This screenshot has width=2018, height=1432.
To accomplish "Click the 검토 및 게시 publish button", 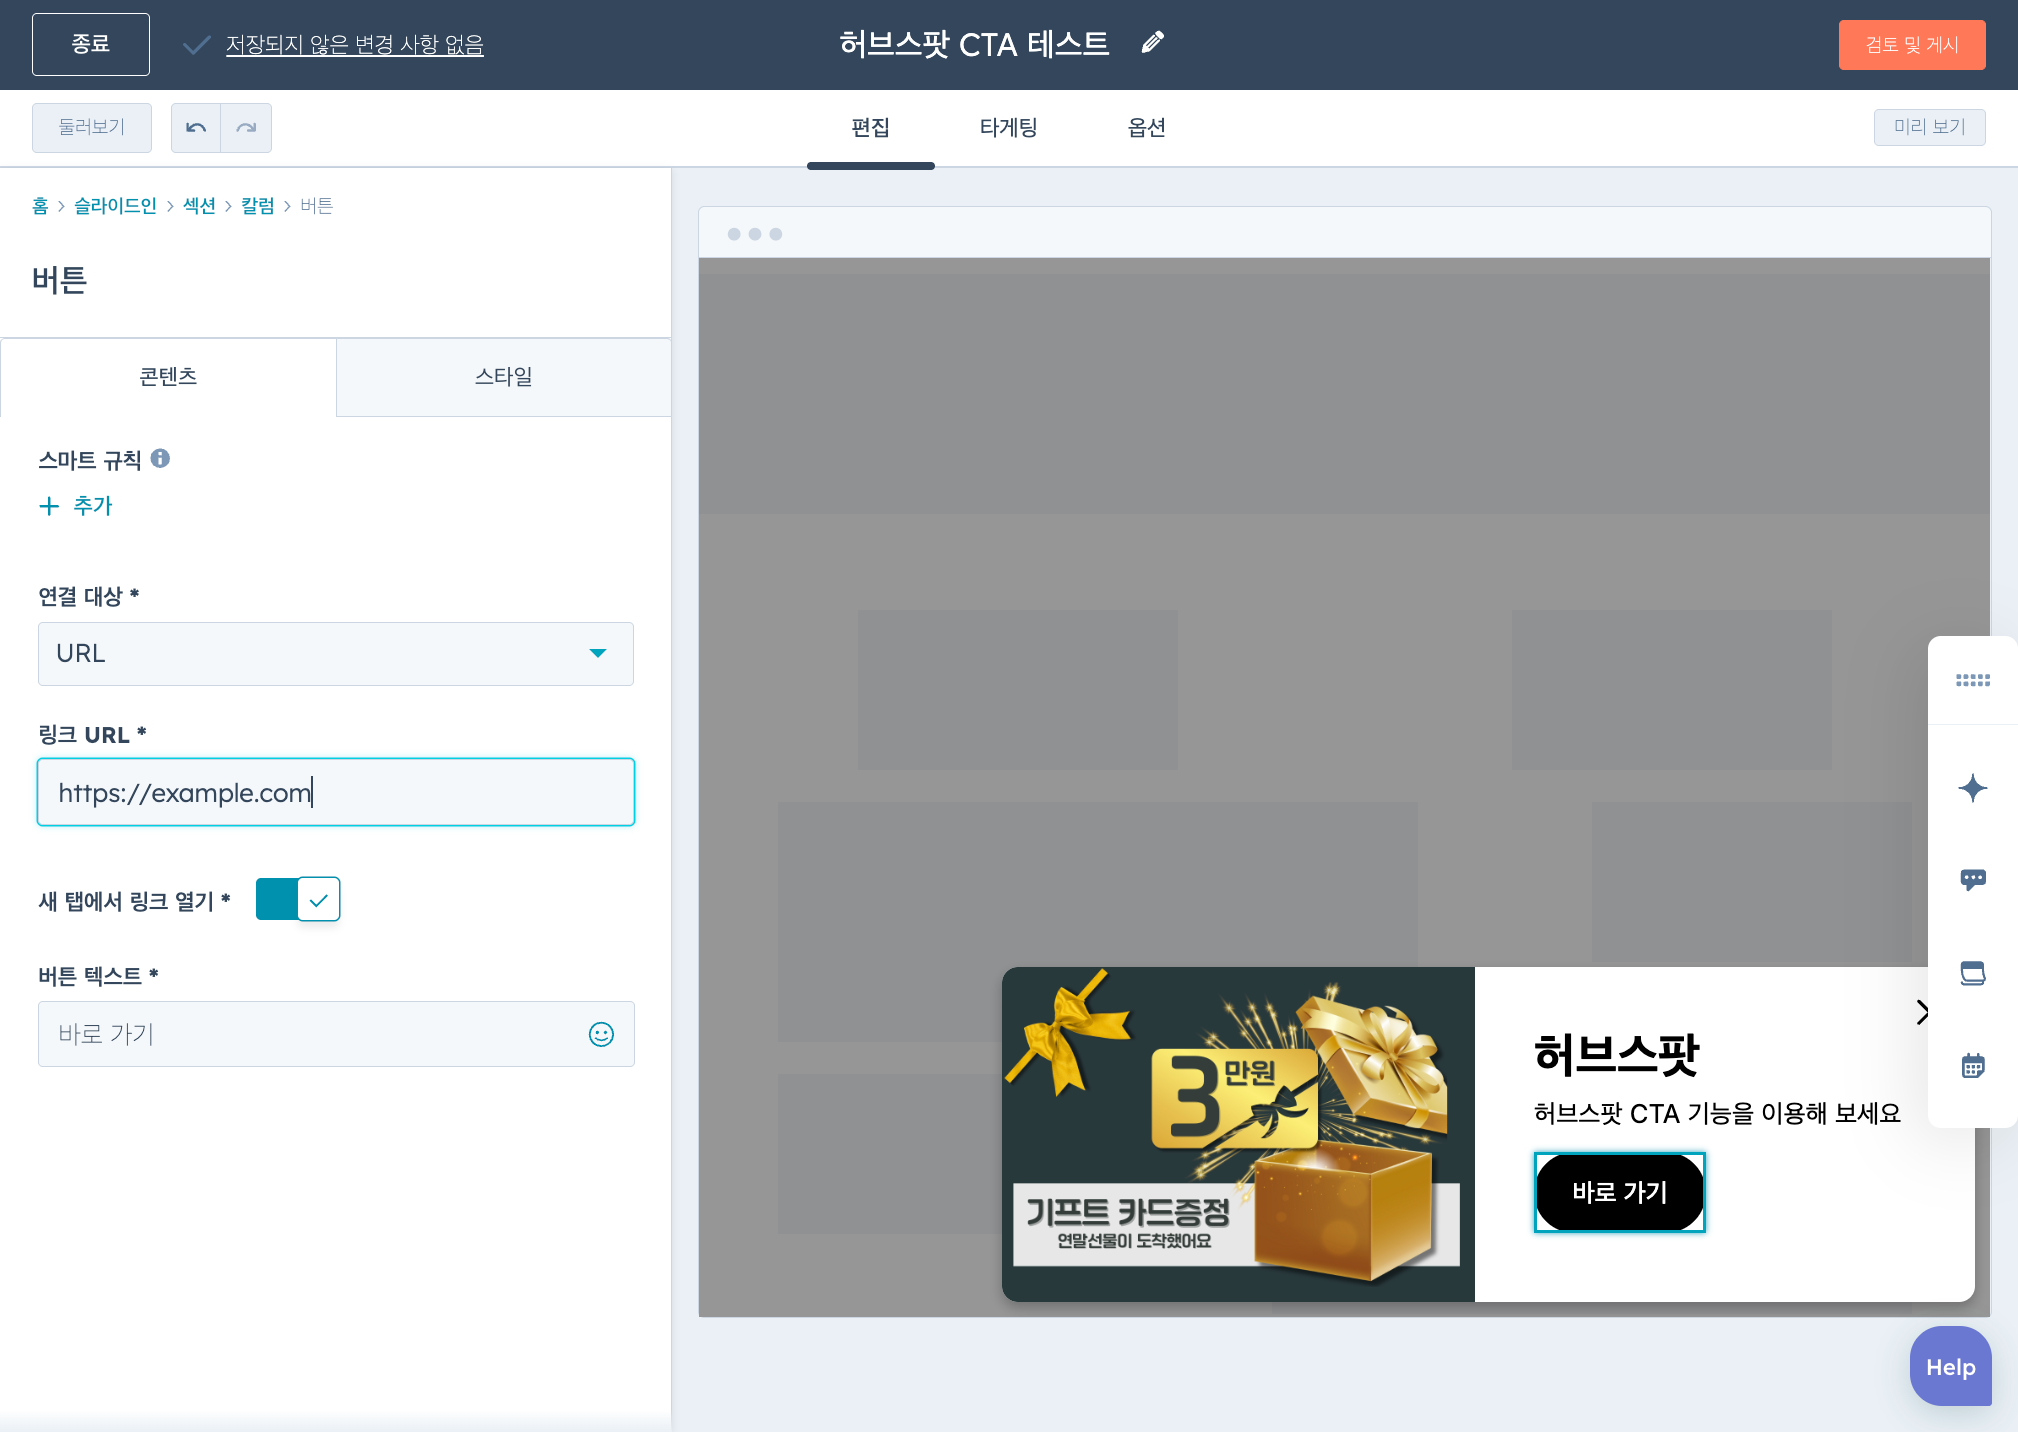I will 1911,45.
